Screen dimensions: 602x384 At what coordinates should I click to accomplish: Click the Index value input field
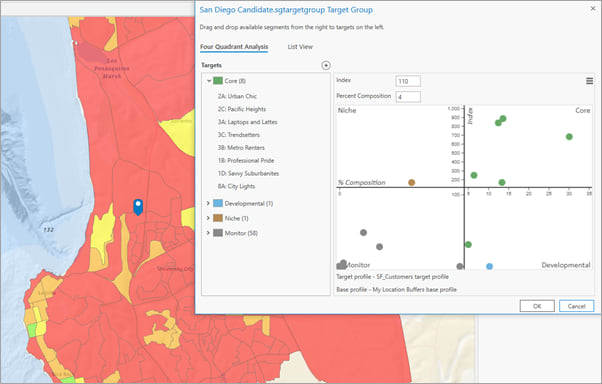pos(408,81)
